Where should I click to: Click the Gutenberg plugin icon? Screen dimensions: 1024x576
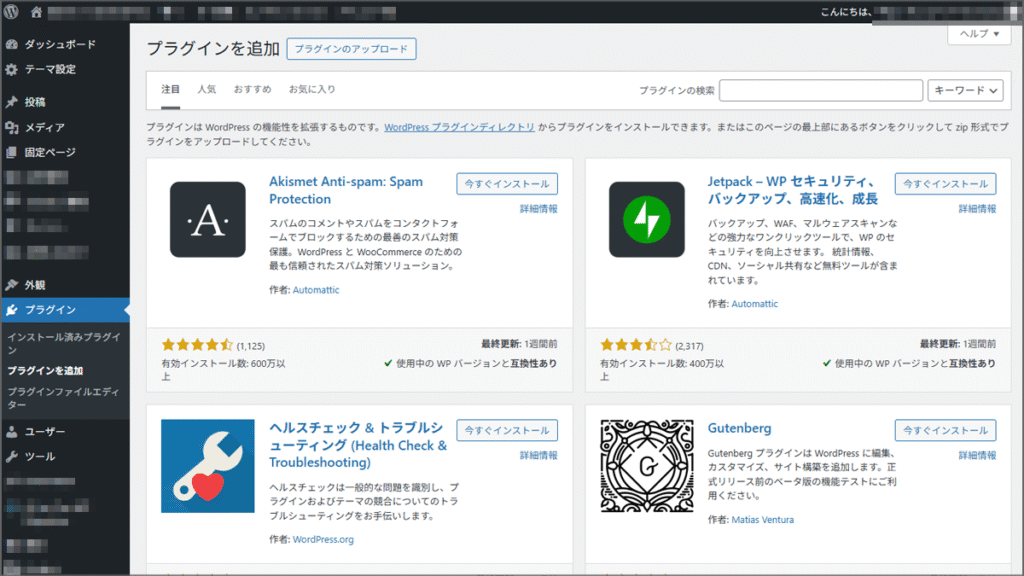point(647,466)
